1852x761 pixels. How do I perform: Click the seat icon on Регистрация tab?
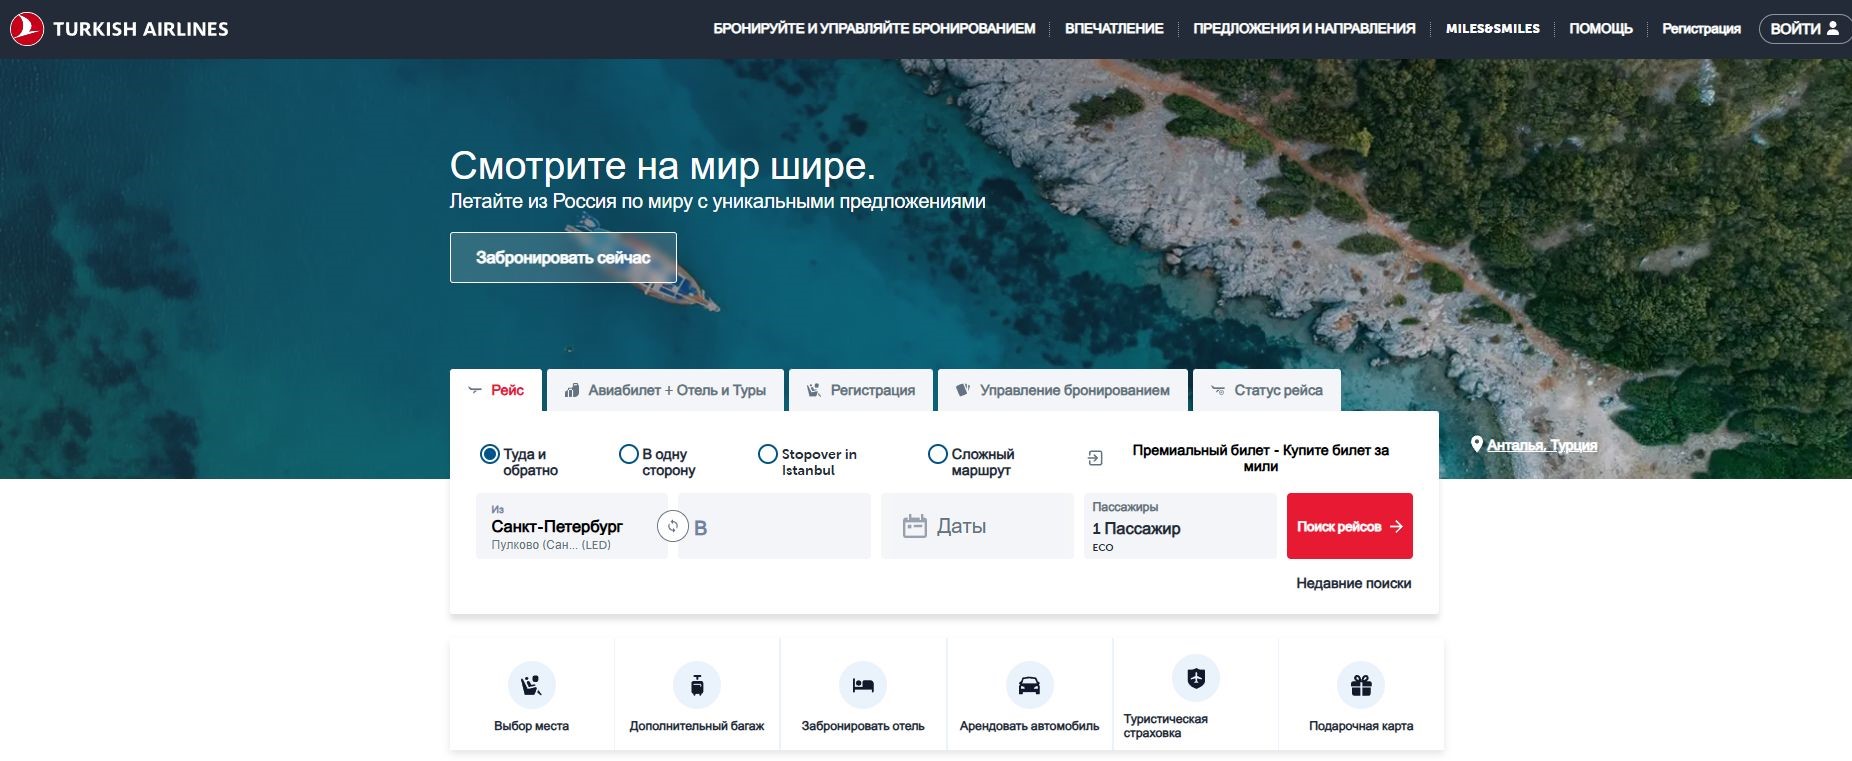tap(814, 390)
